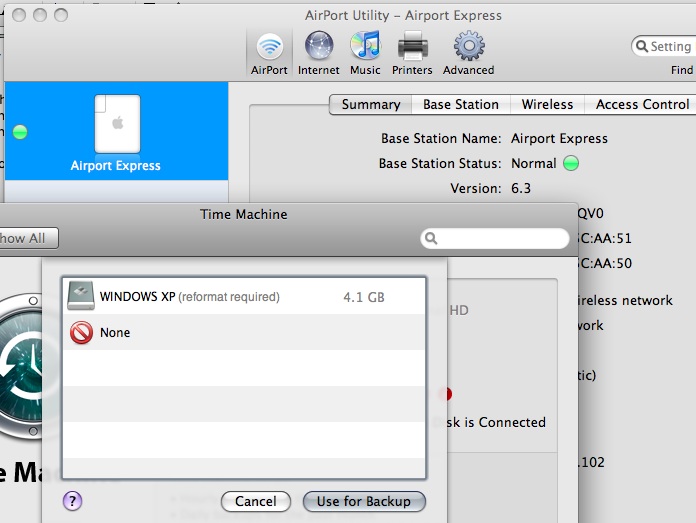This screenshot has height=523, width=696.
Task: Switch to the Access Control tab
Action: tap(642, 104)
